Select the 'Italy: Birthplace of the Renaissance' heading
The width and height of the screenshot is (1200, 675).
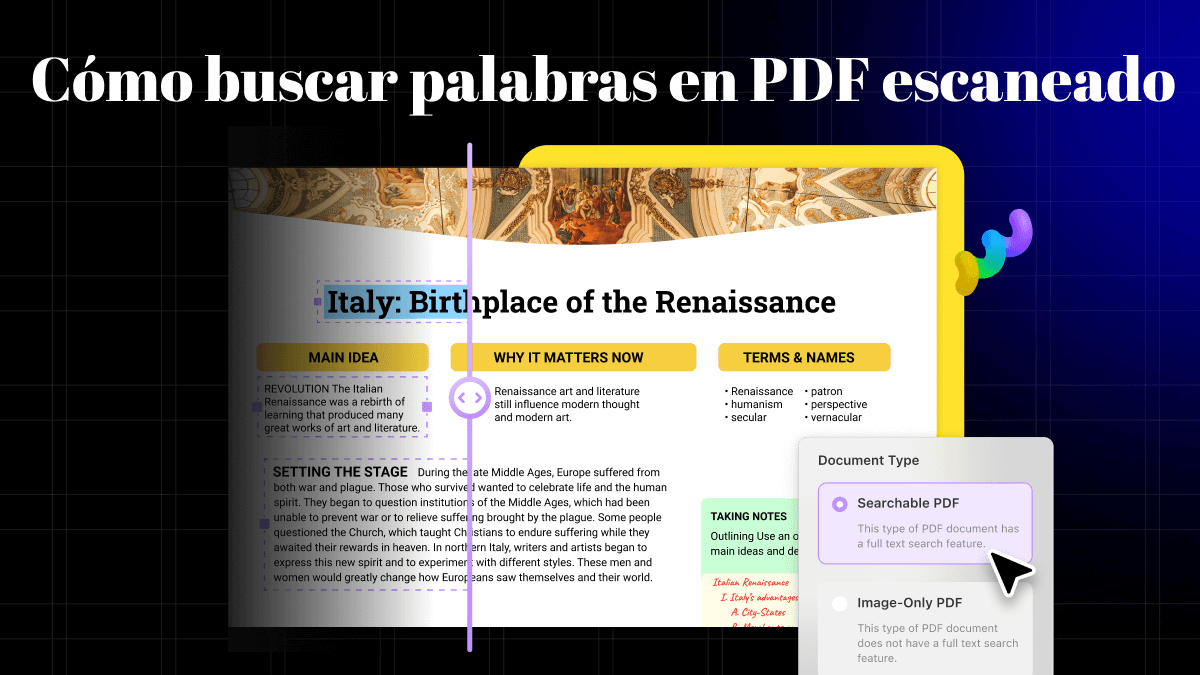pos(578,301)
